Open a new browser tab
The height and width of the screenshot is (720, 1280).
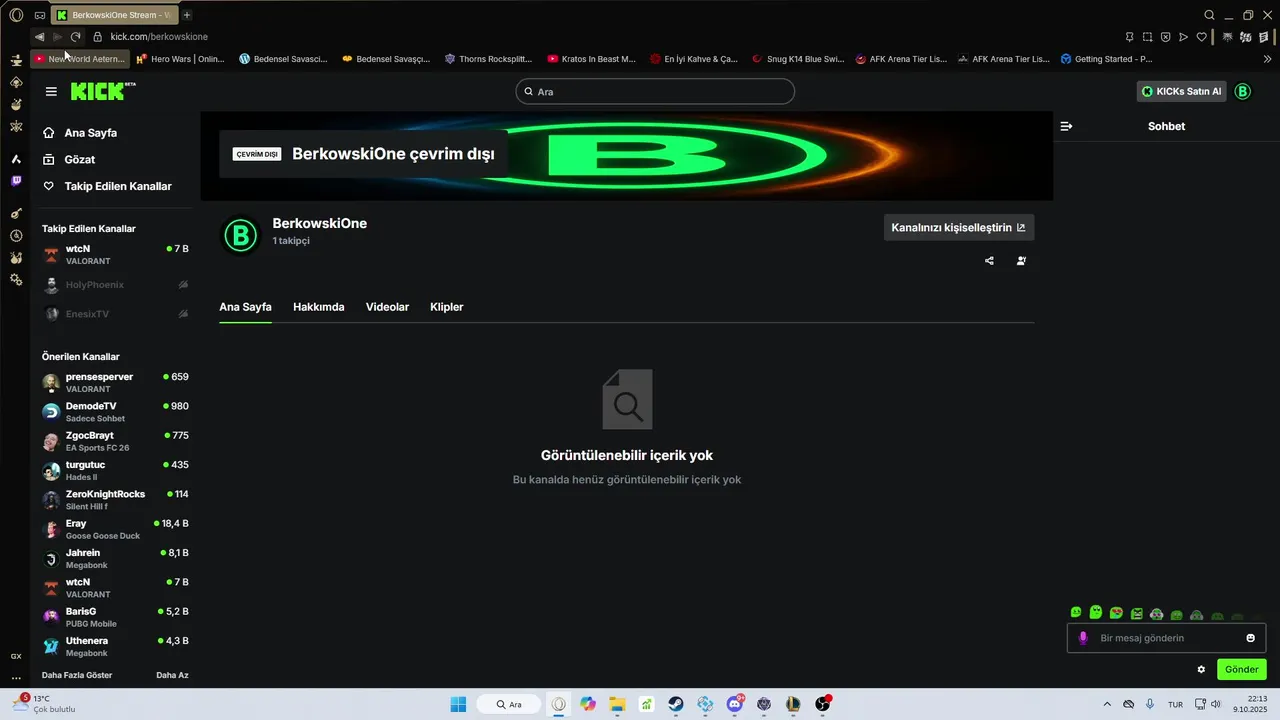pyautogui.click(x=187, y=15)
